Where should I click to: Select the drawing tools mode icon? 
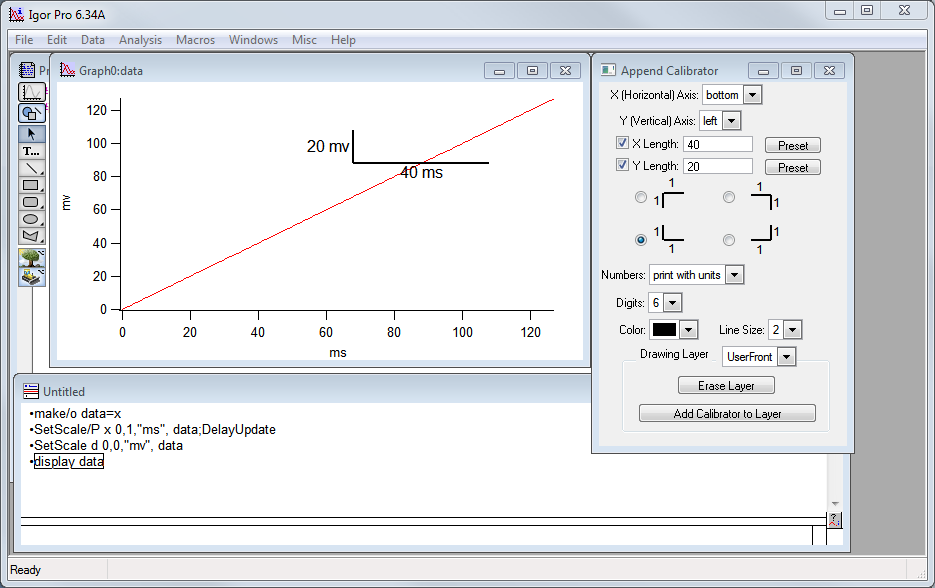pos(31,113)
